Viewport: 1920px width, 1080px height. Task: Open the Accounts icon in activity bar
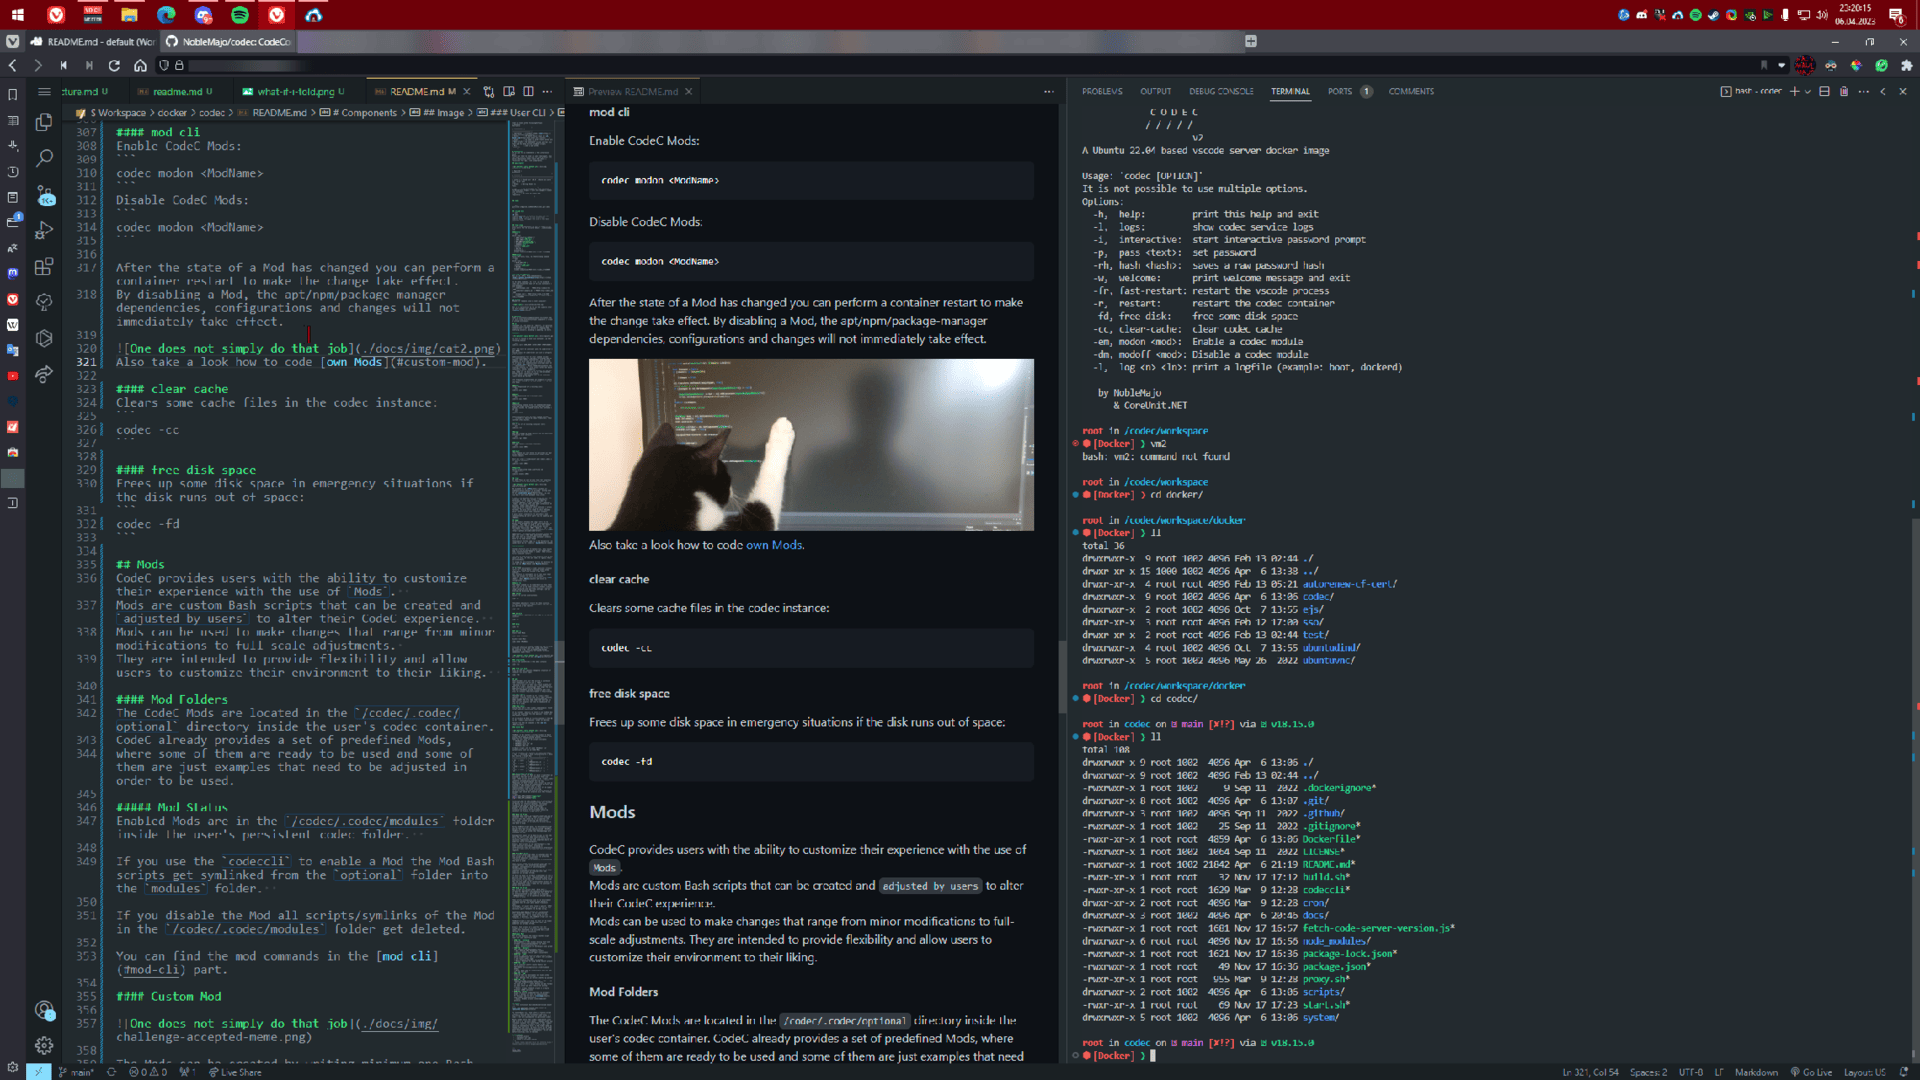click(x=44, y=1010)
